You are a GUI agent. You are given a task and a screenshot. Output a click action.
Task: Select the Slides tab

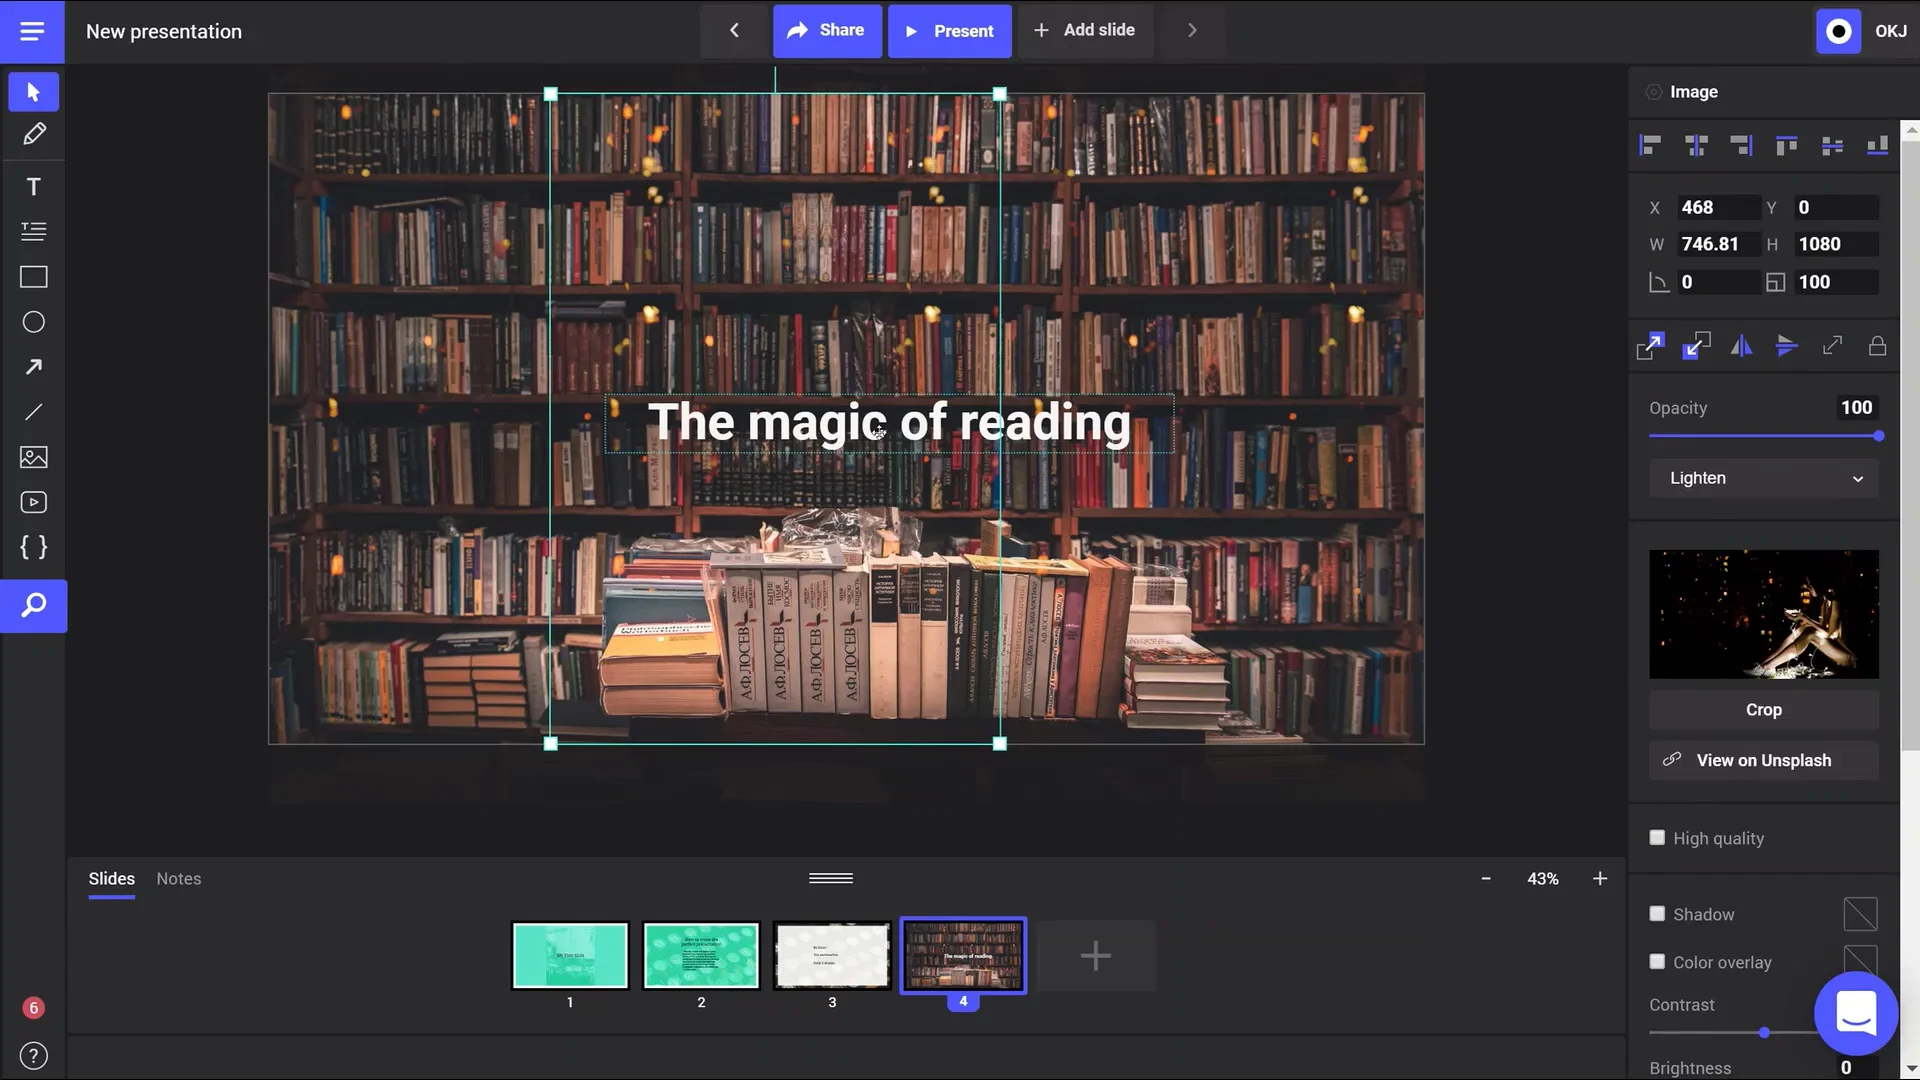pos(111,878)
